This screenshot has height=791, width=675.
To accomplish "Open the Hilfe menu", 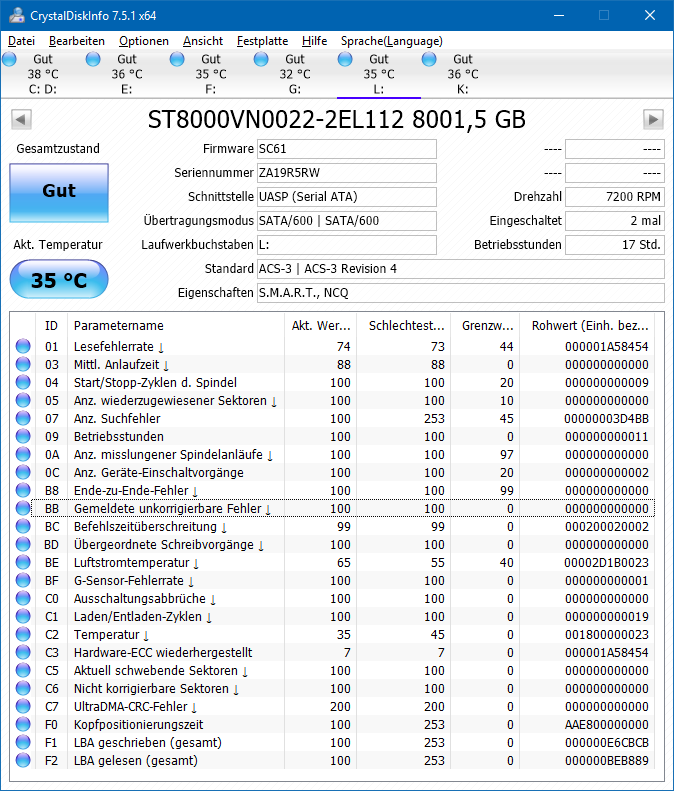I will [314, 41].
